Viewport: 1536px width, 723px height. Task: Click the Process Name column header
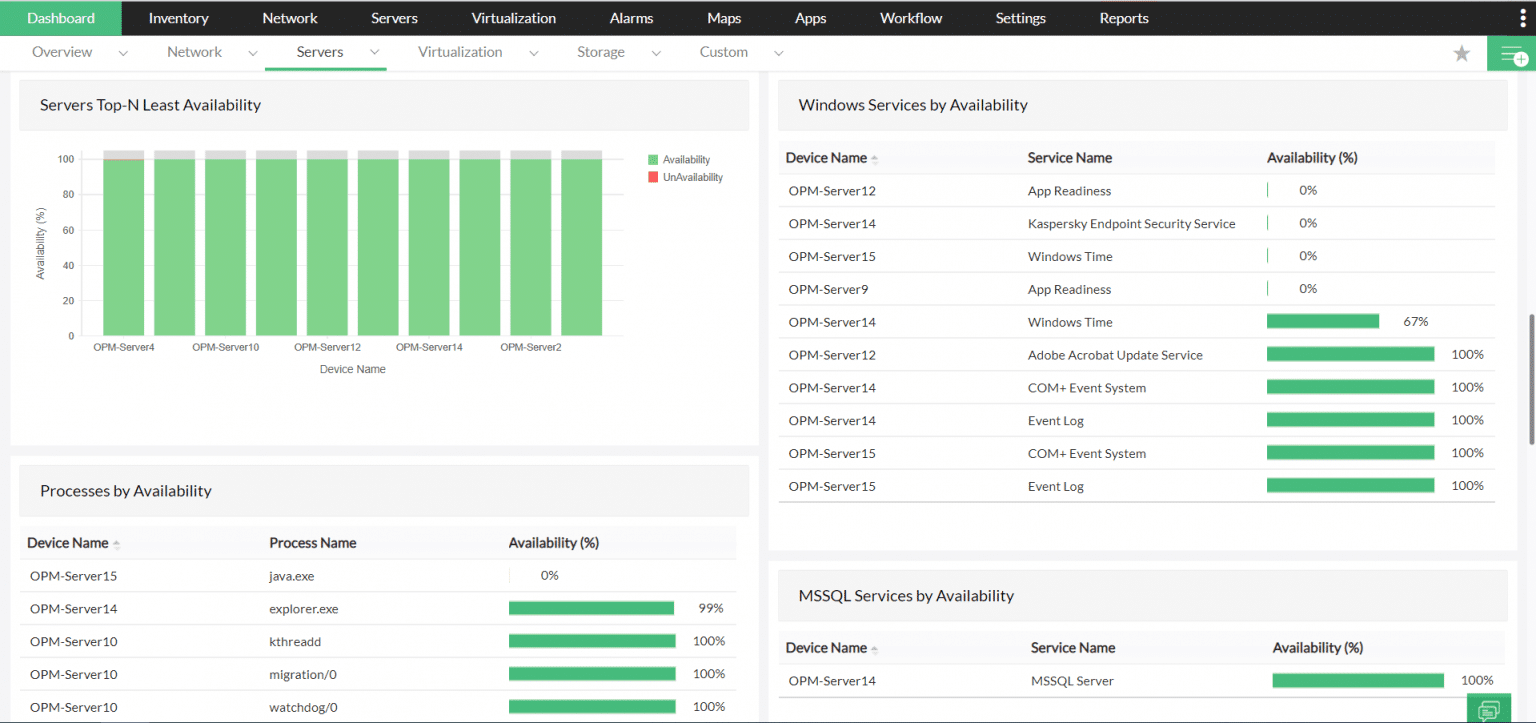point(313,543)
